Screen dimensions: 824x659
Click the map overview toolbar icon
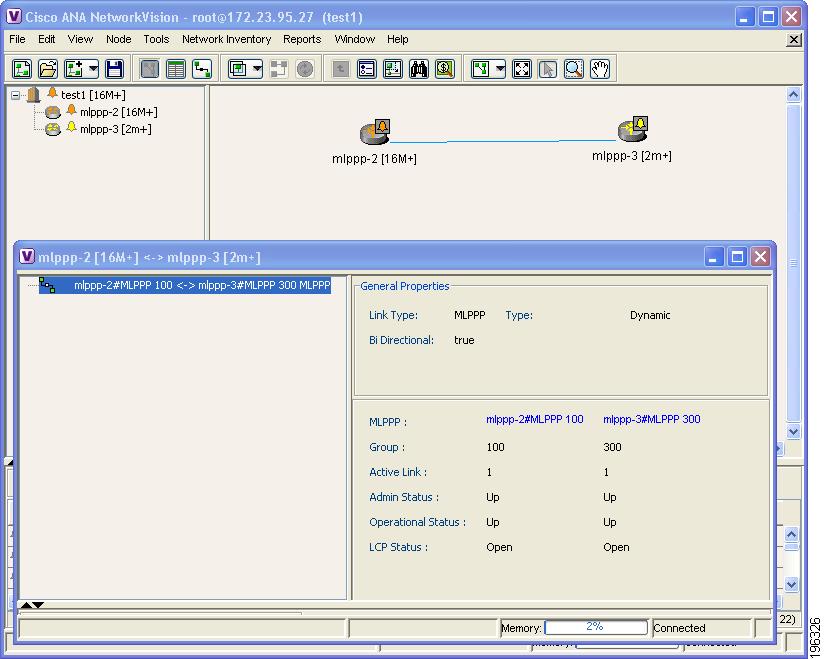click(x=393, y=69)
